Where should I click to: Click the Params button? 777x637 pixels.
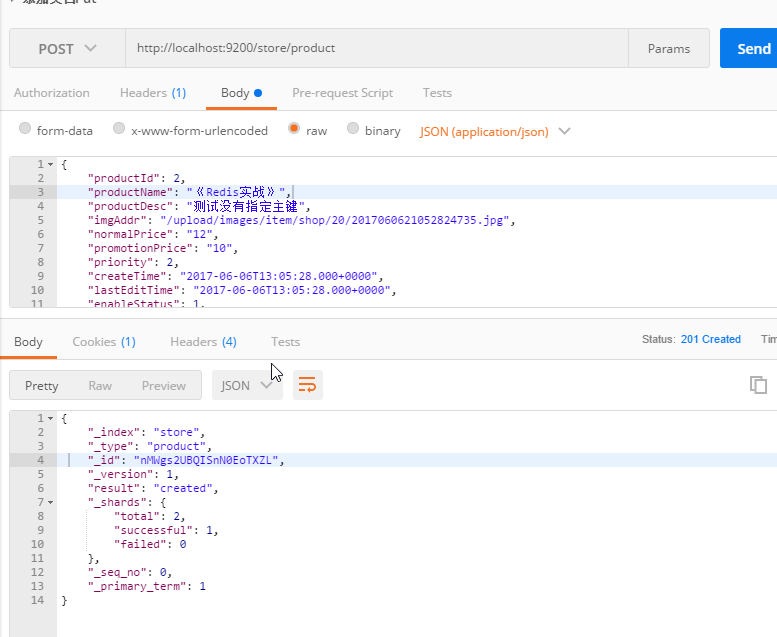pyautogui.click(x=668, y=48)
